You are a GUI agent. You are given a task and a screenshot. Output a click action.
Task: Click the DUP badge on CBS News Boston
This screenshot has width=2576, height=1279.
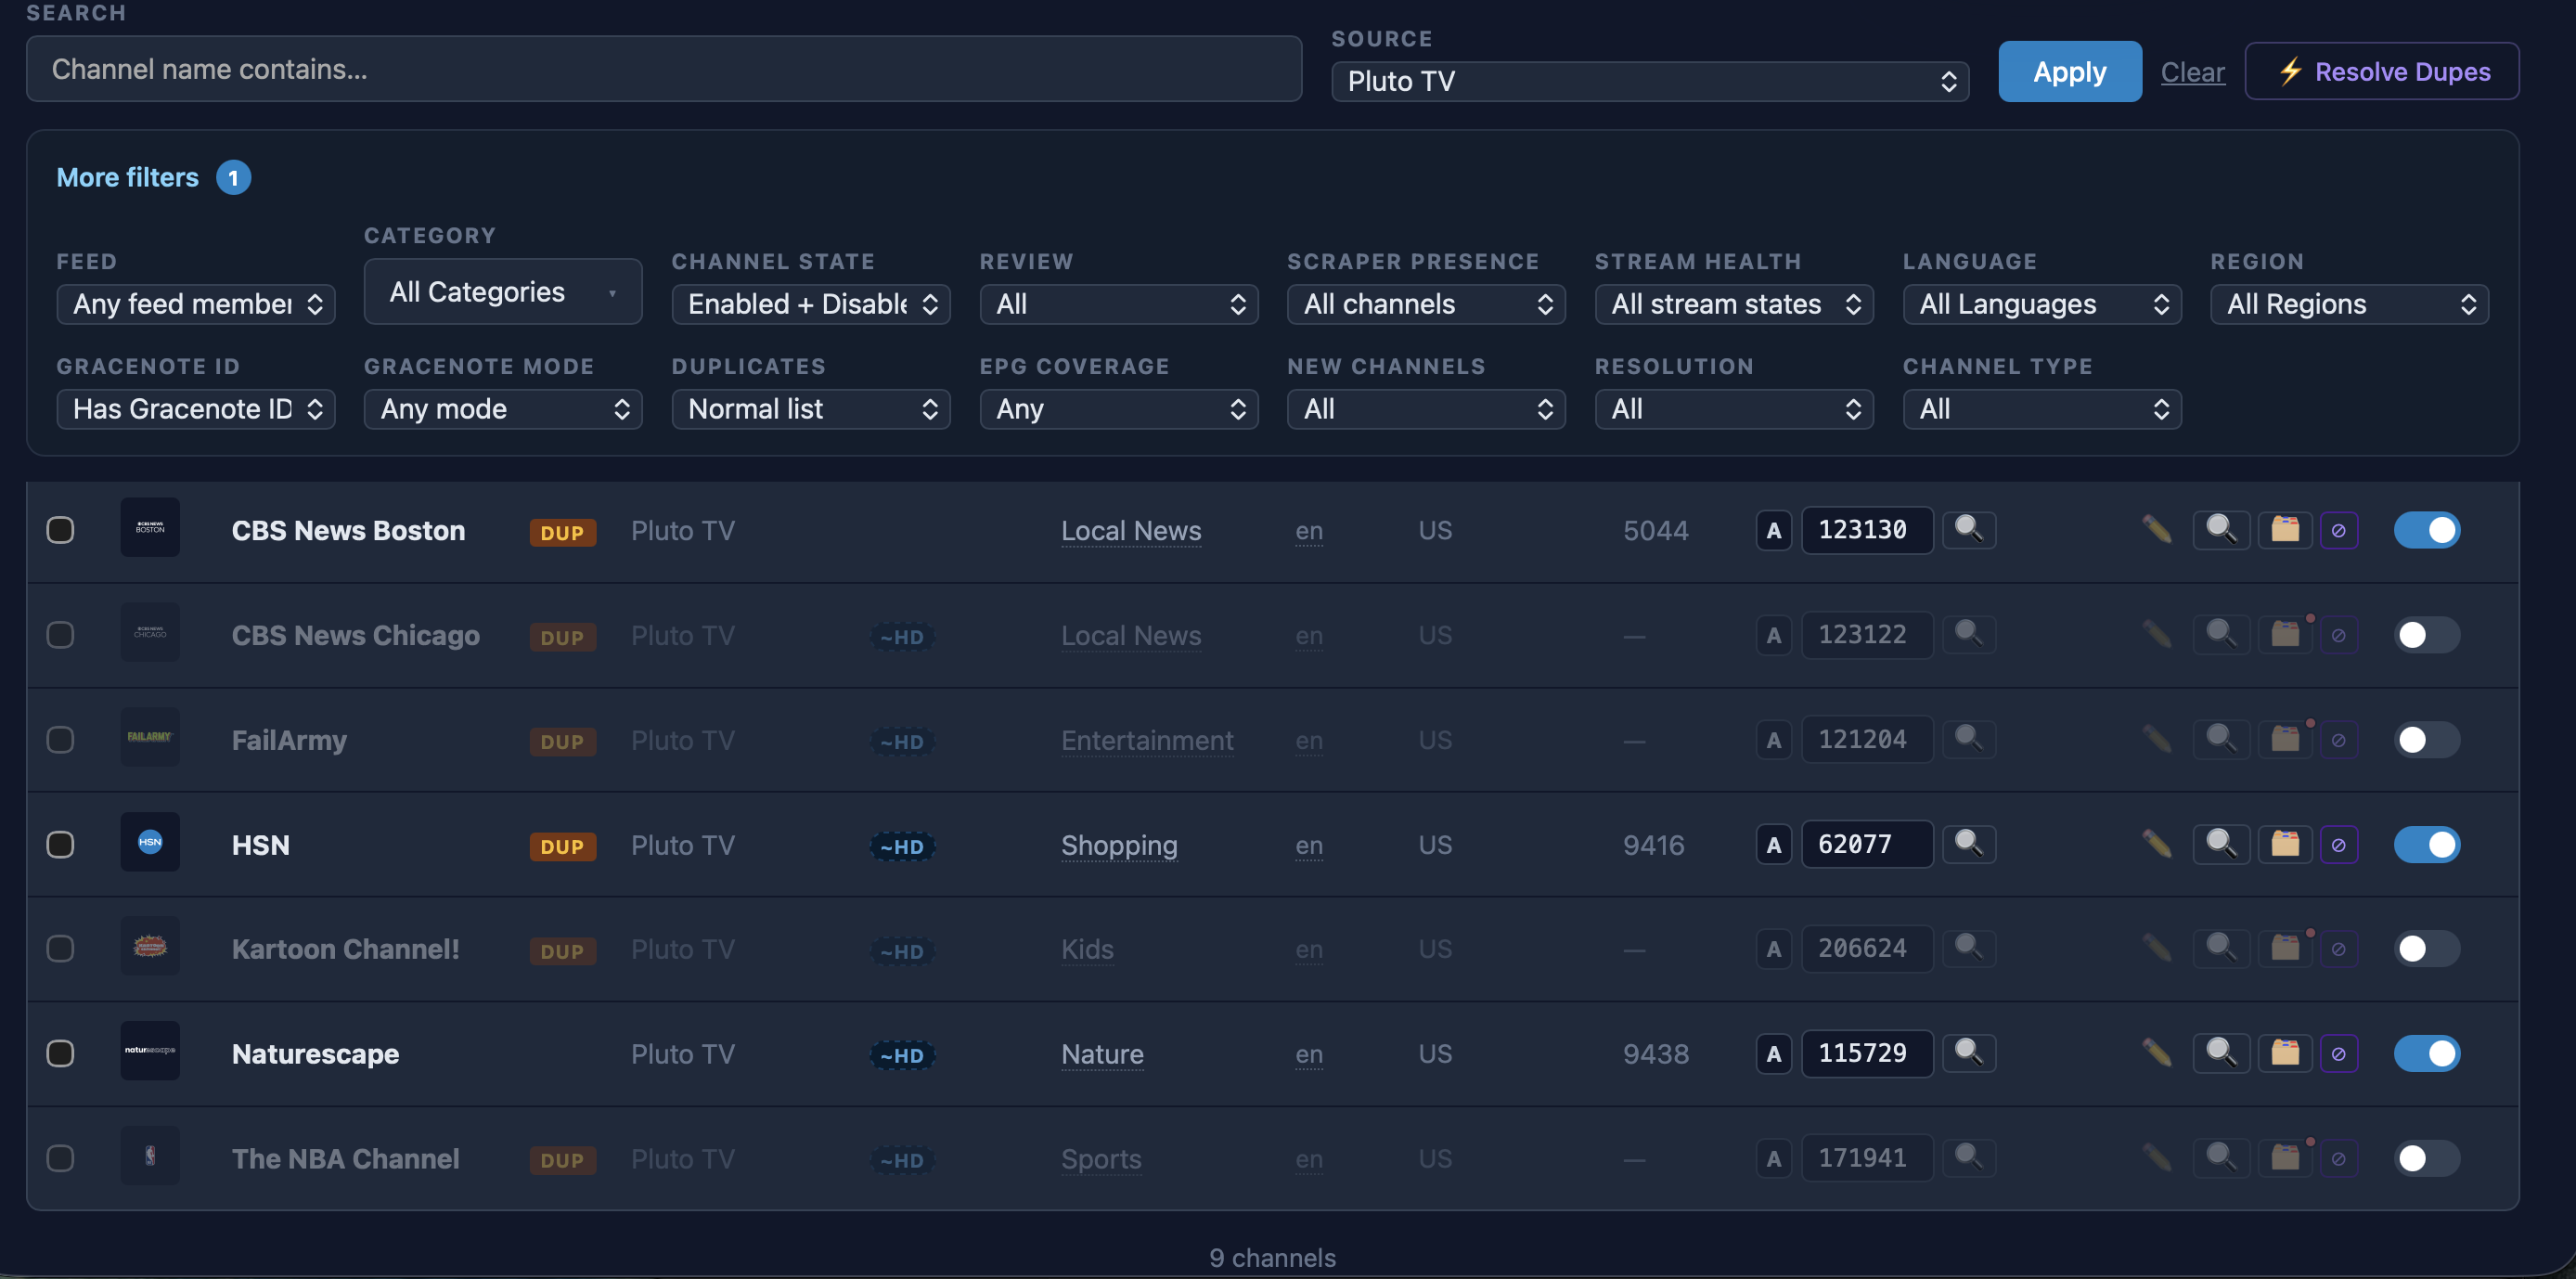(x=562, y=532)
